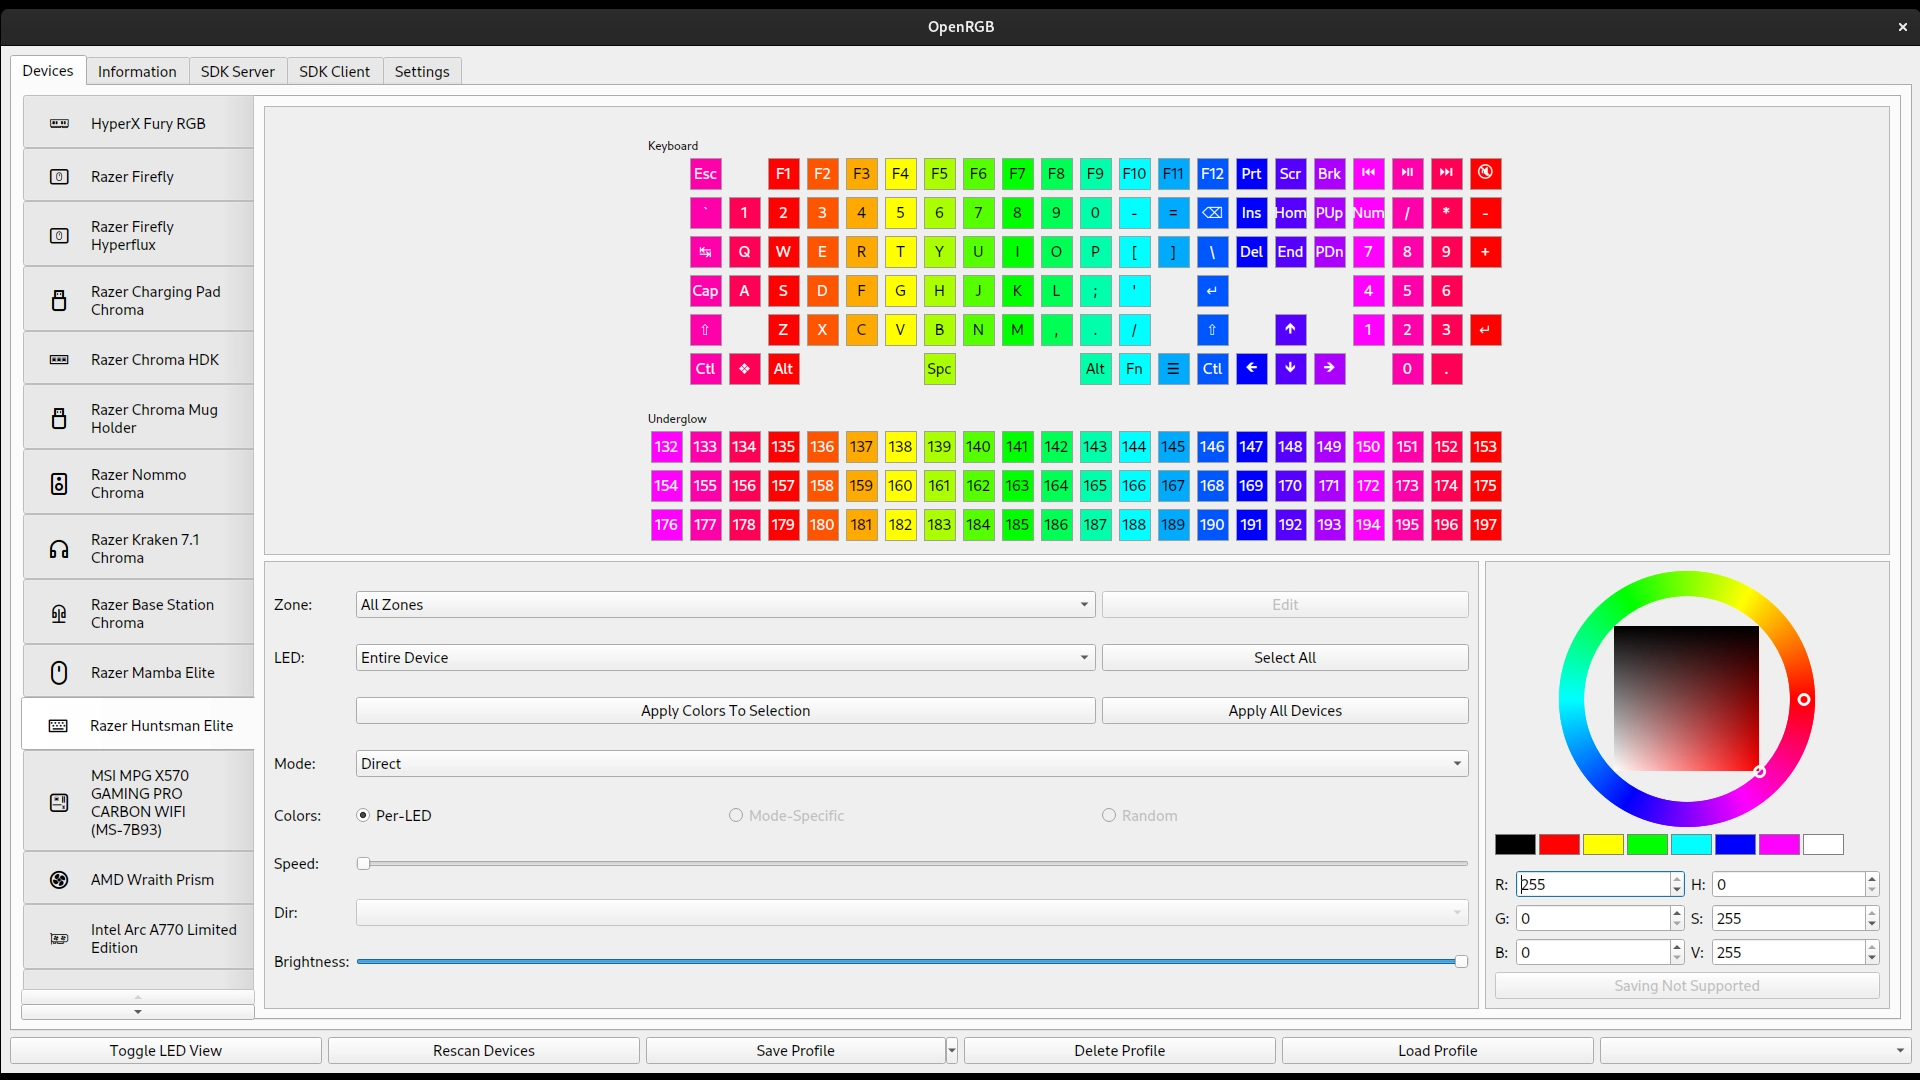Viewport: 1920px width, 1080px height.
Task: Open the Zone dropdown showing All Zones
Action: coord(724,604)
